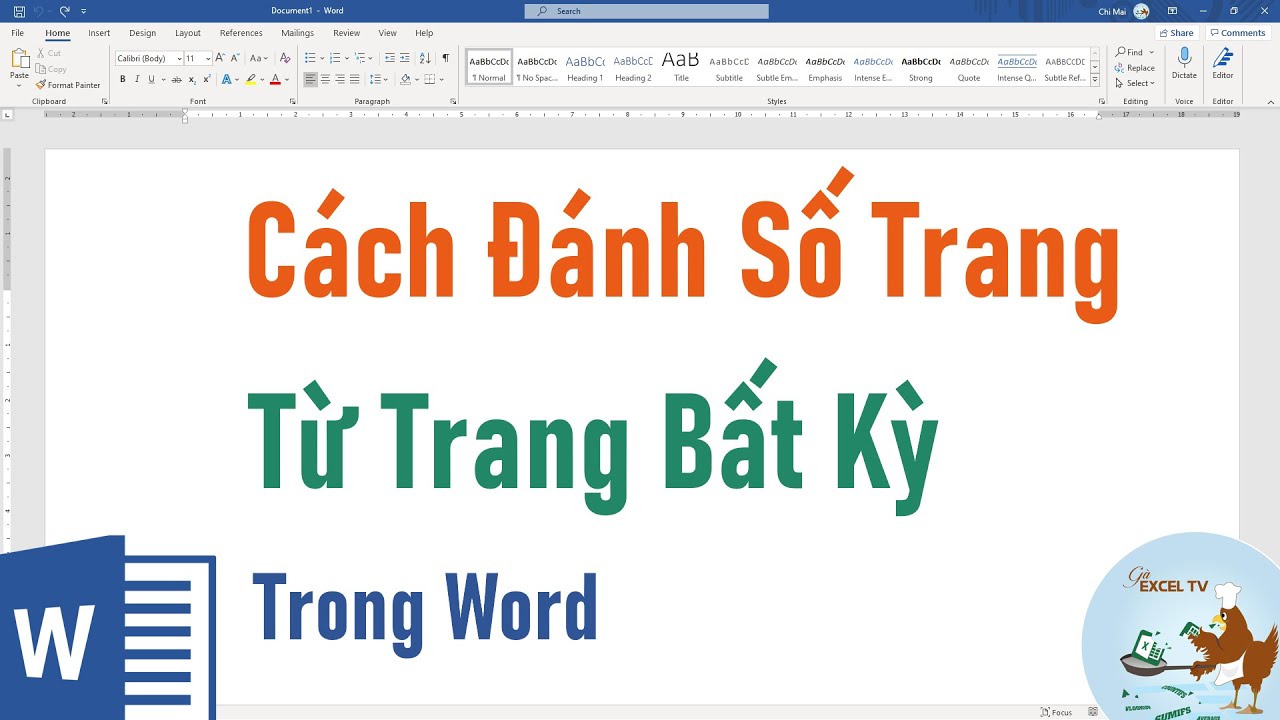Click the paragraph shading color button
This screenshot has width=1280, height=720.
pyautogui.click(x=405, y=79)
